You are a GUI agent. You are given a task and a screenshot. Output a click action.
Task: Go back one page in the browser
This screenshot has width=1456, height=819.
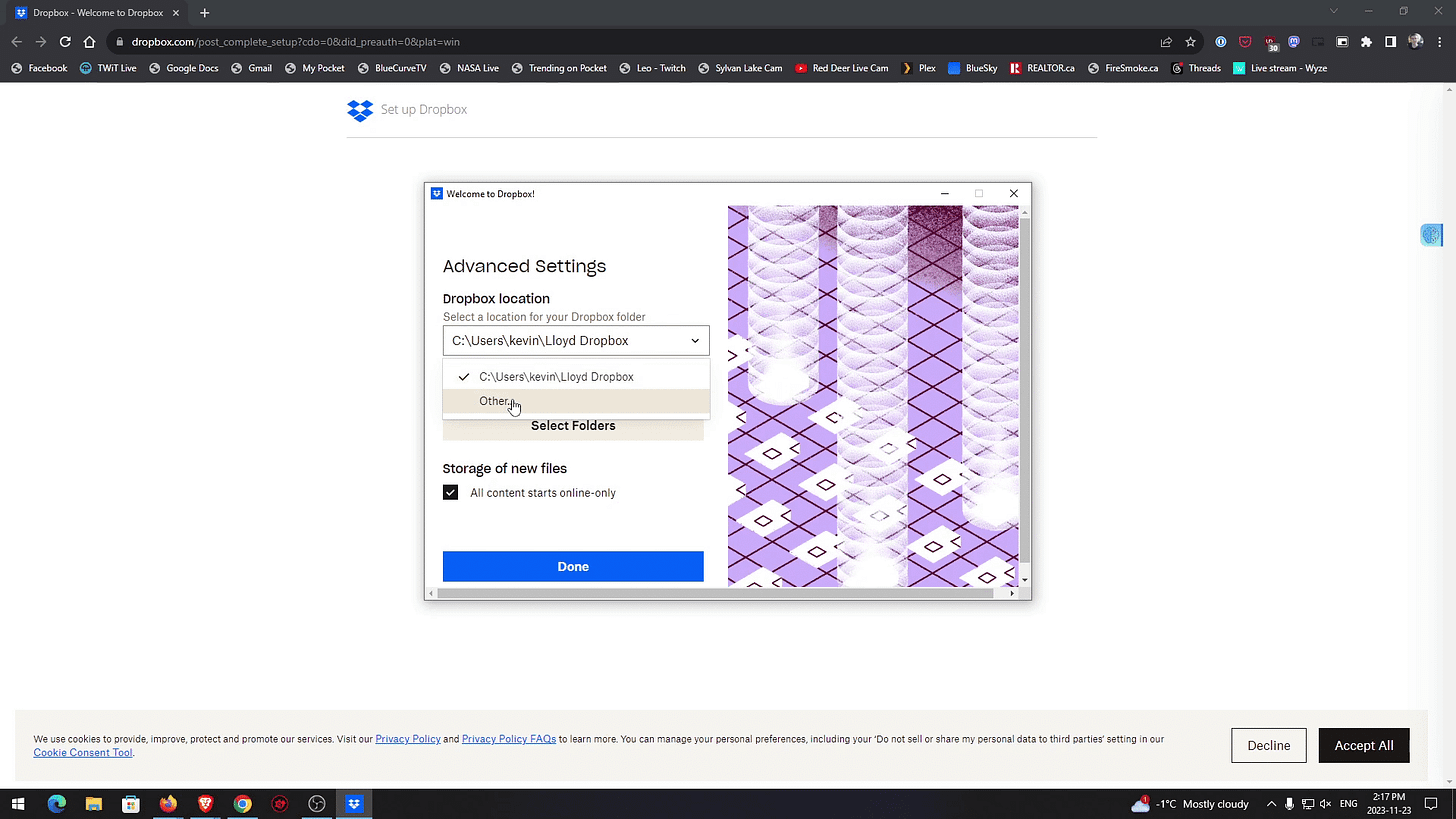coord(16,42)
